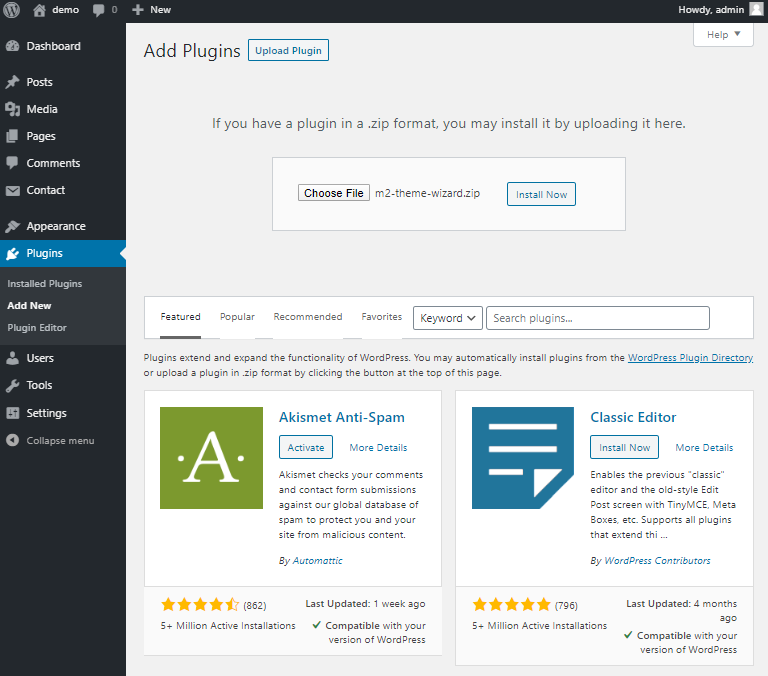Click Akismet star rating (862)
This screenshot has width=768, height=676.
(214, 605)
